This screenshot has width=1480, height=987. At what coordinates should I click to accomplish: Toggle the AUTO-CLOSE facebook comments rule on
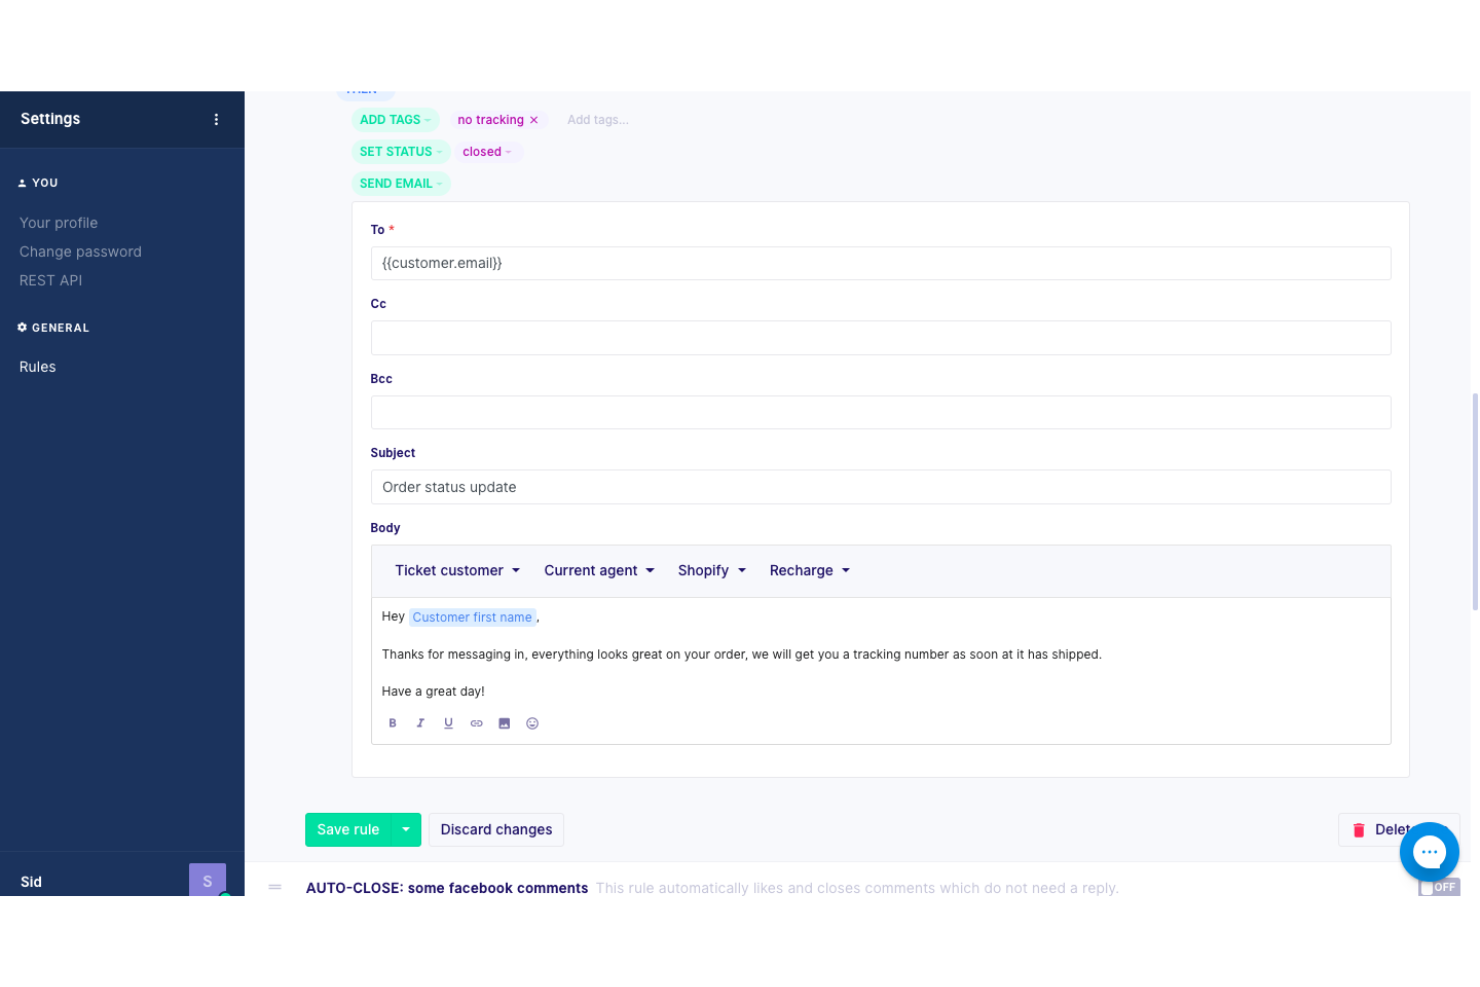click(1437, 887)
